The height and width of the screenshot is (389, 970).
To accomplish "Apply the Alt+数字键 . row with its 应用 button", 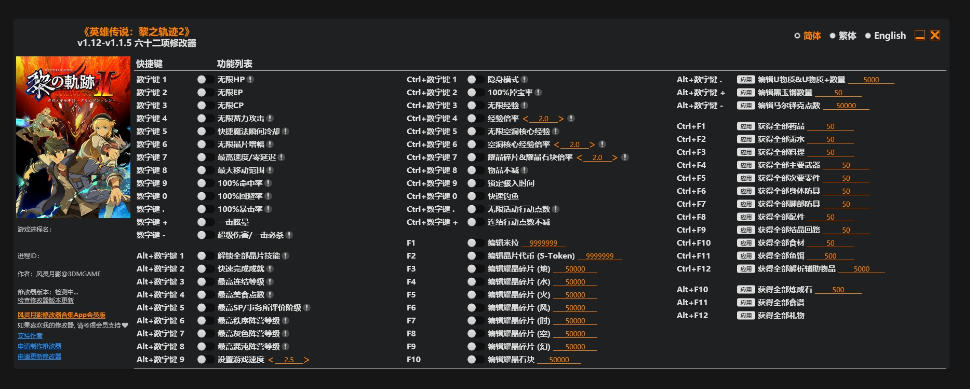I will pyautogui.click(x=745, y=80).
